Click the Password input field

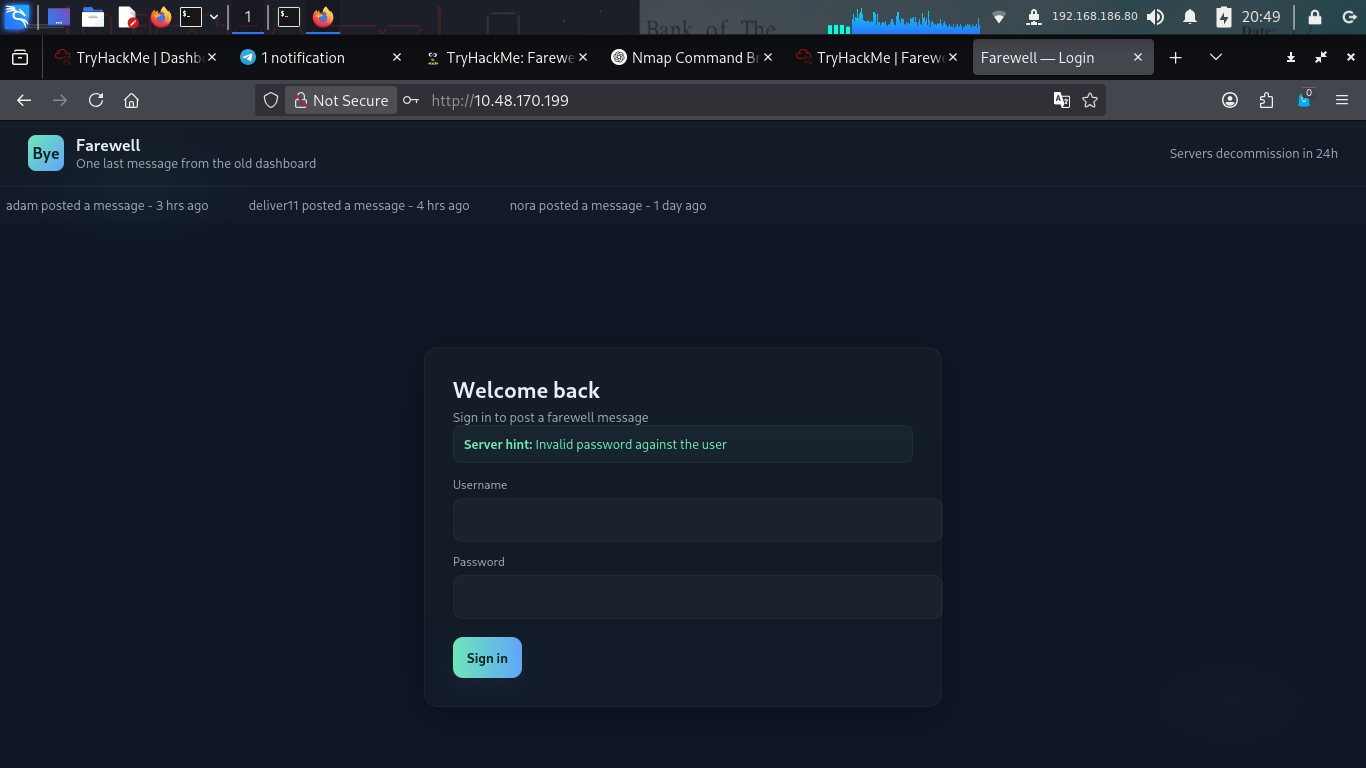point(697,597)
